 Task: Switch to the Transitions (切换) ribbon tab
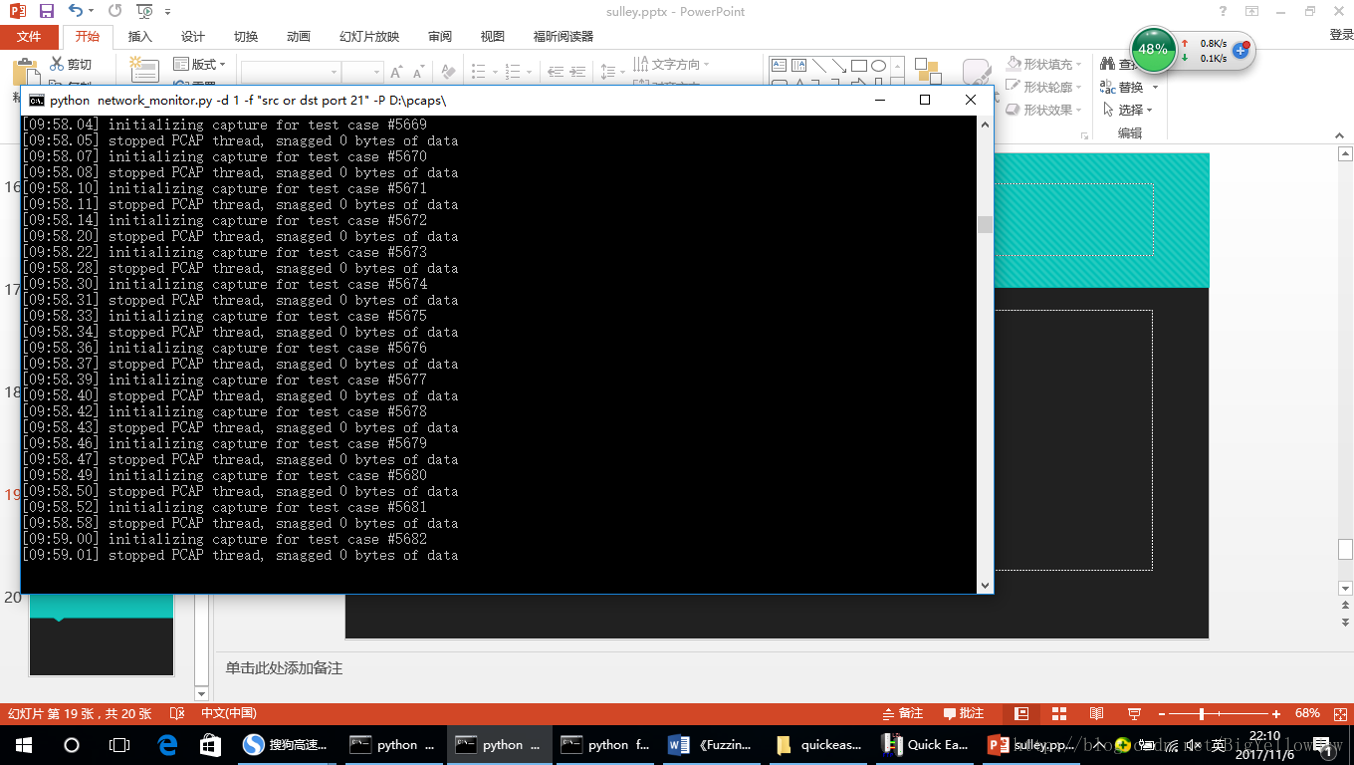click(x=246, y=36)
